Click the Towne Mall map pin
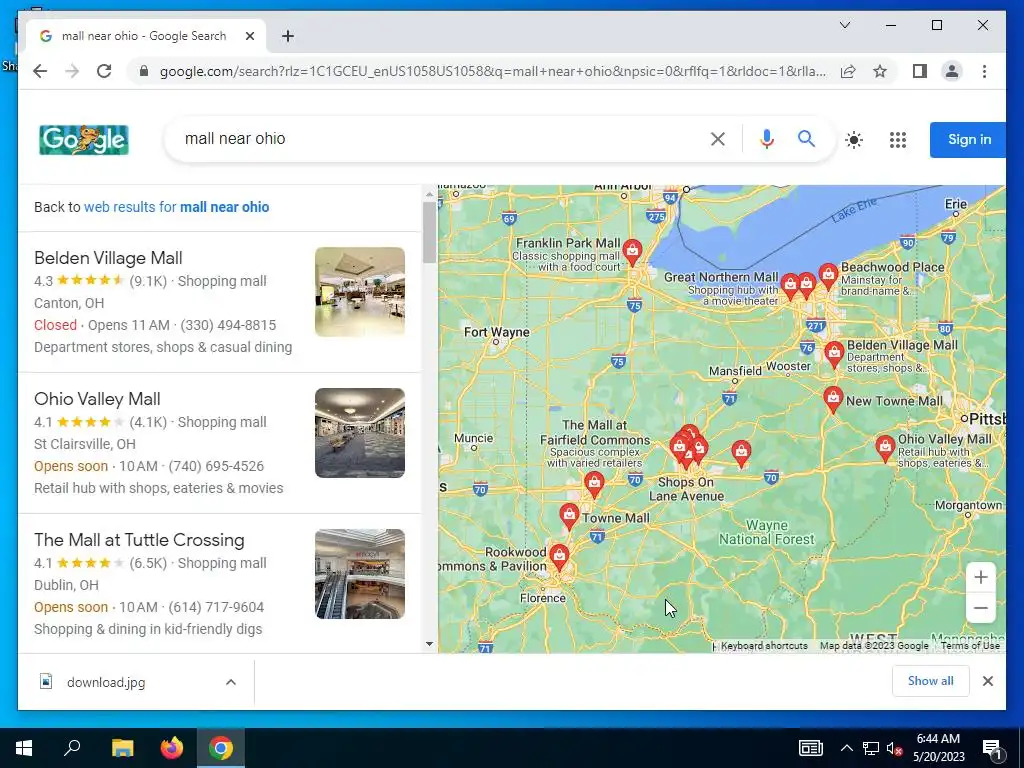 click(x=569, y=515)
